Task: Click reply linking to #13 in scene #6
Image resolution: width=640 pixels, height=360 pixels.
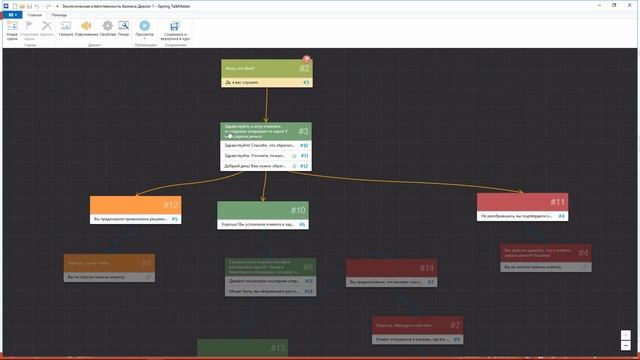Action: (271, 281)
